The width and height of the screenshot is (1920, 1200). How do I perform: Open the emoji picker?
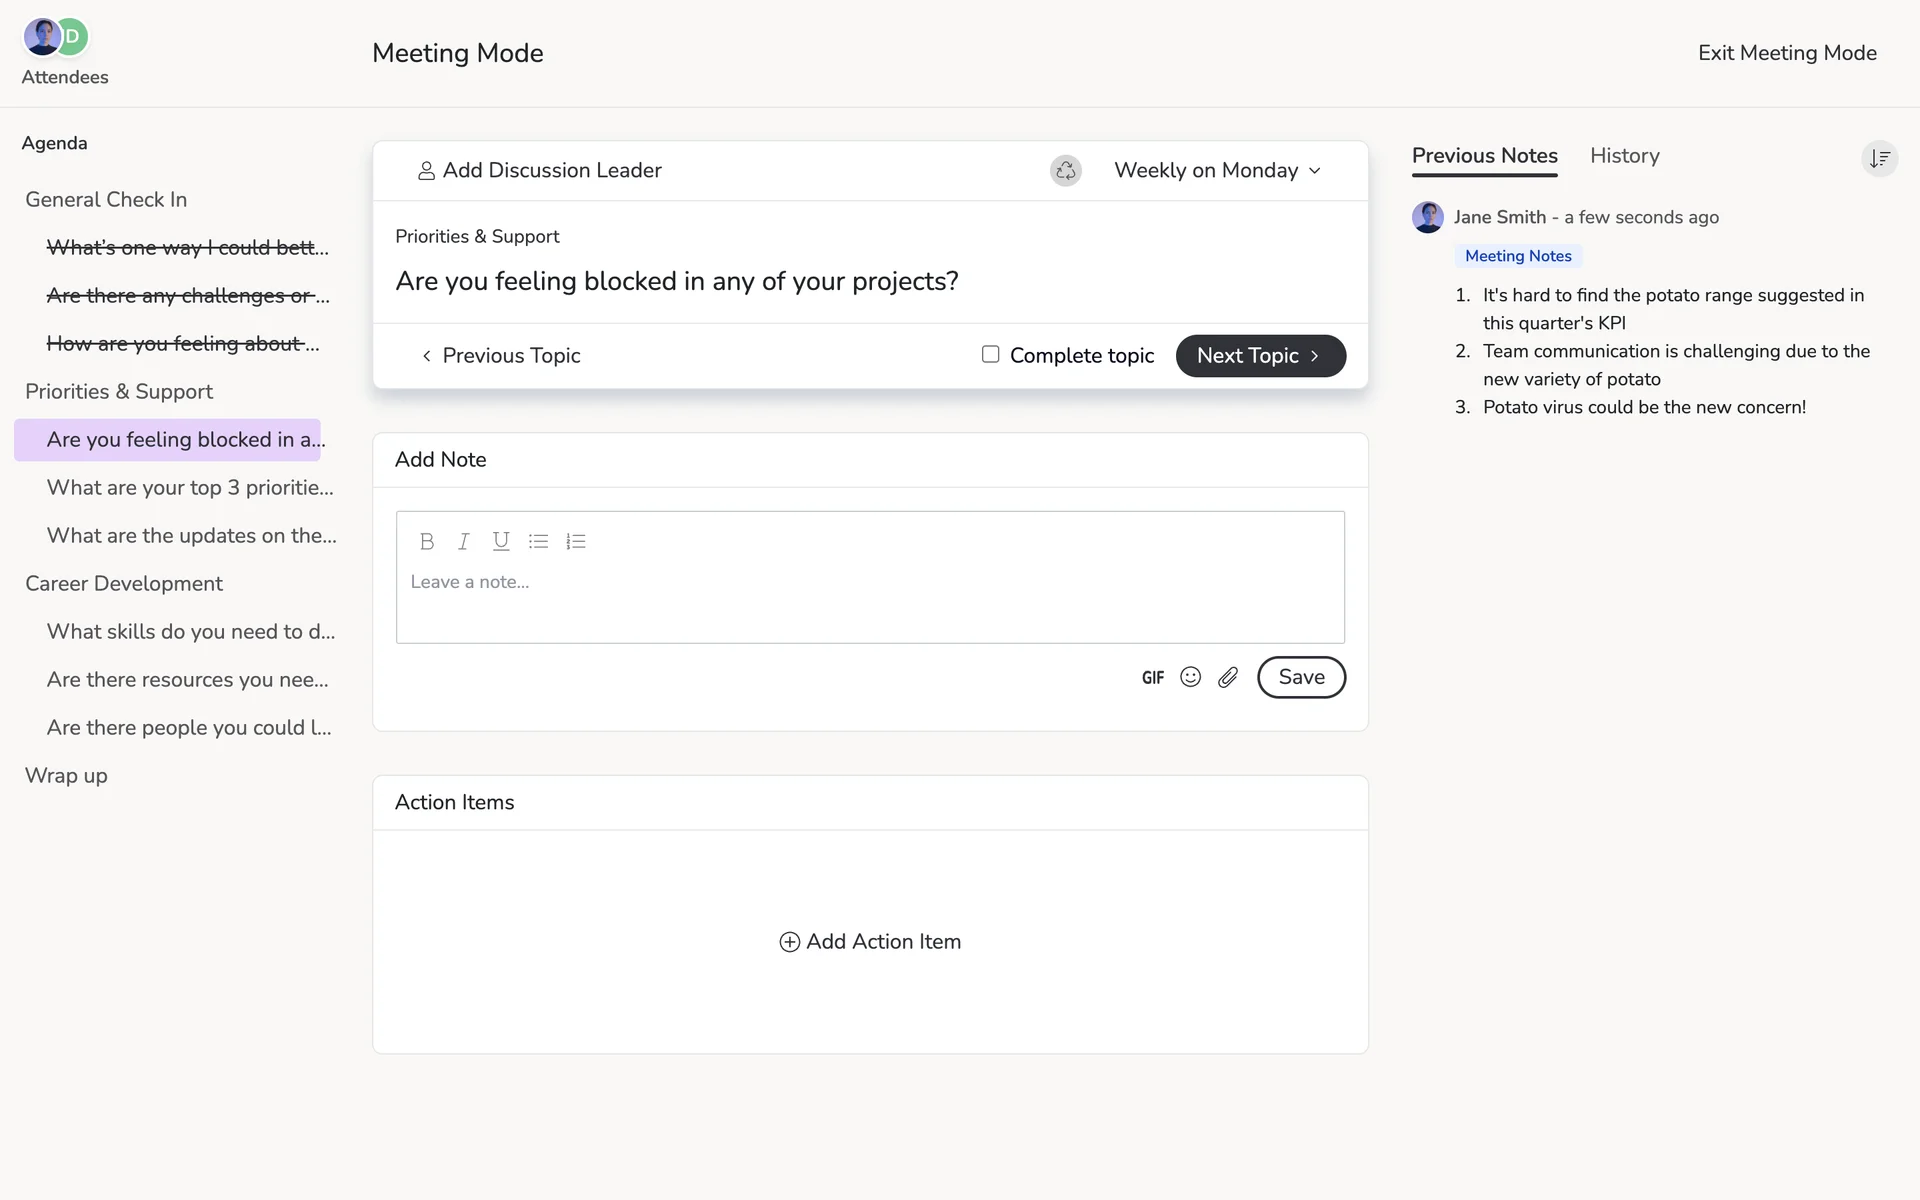(x=1190, y=677)
